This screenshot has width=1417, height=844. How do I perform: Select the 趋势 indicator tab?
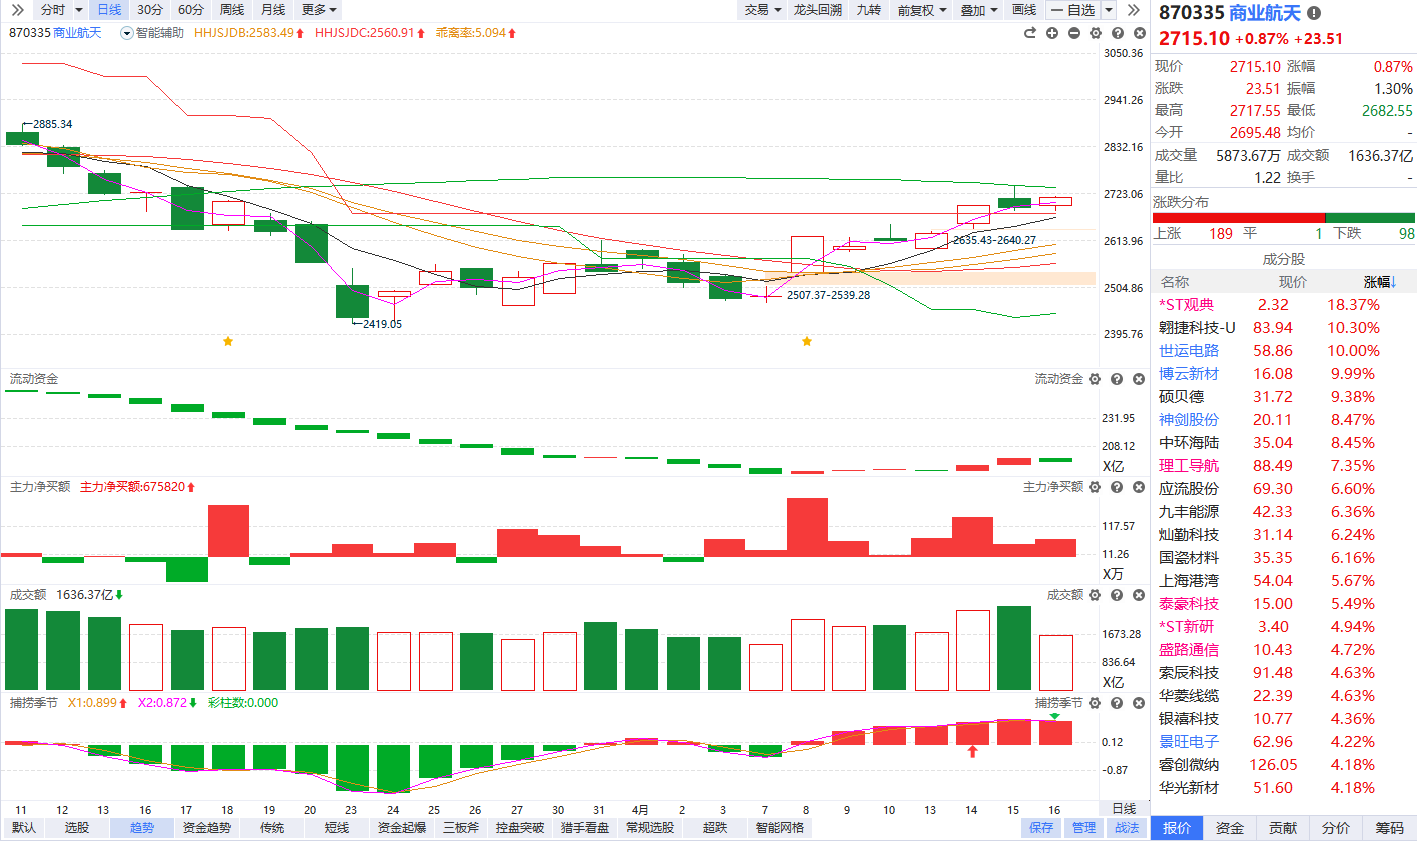[142, 828]
